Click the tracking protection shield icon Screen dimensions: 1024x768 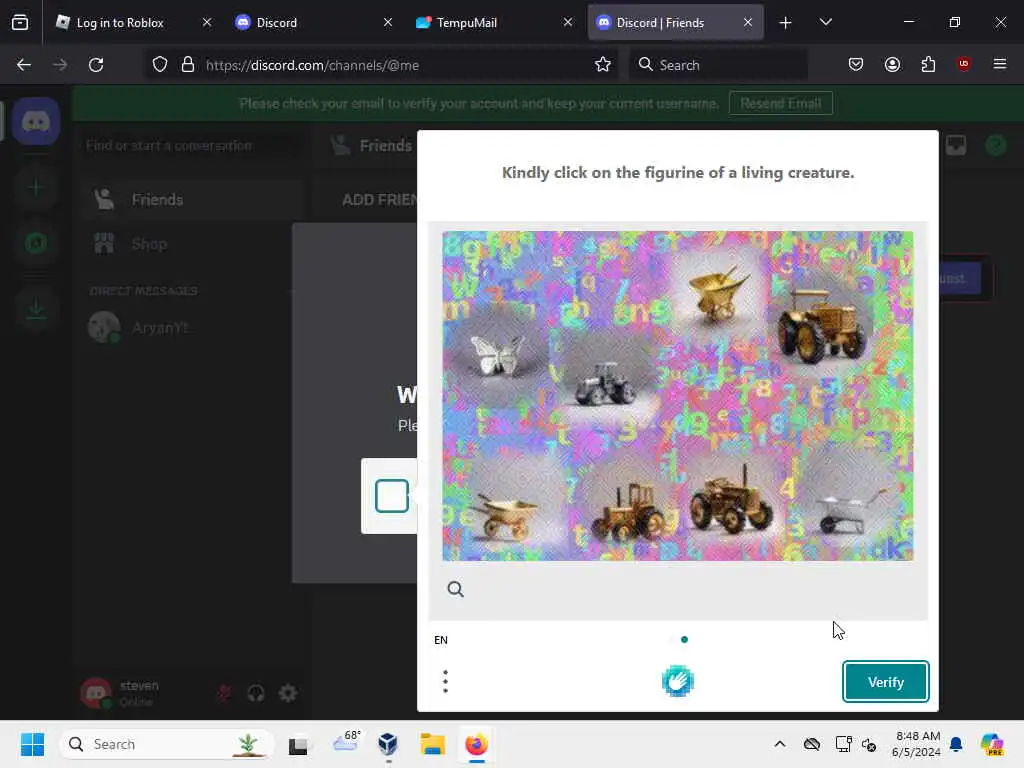click(160, 65)
